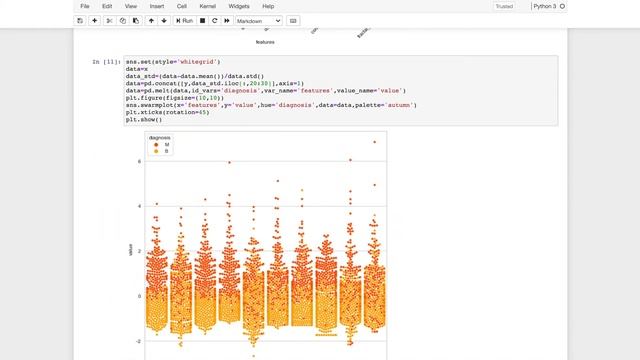Open the Help menu
This screenshot has height=360, width=640.
pyautogui.click(x=268, y=6)
